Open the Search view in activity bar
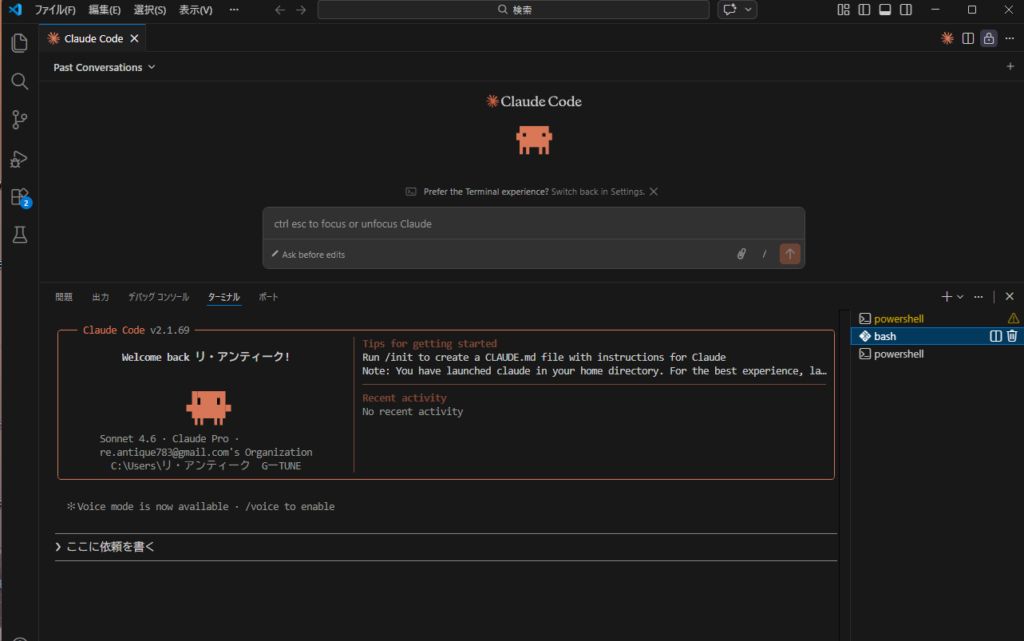 coord(18,82)
